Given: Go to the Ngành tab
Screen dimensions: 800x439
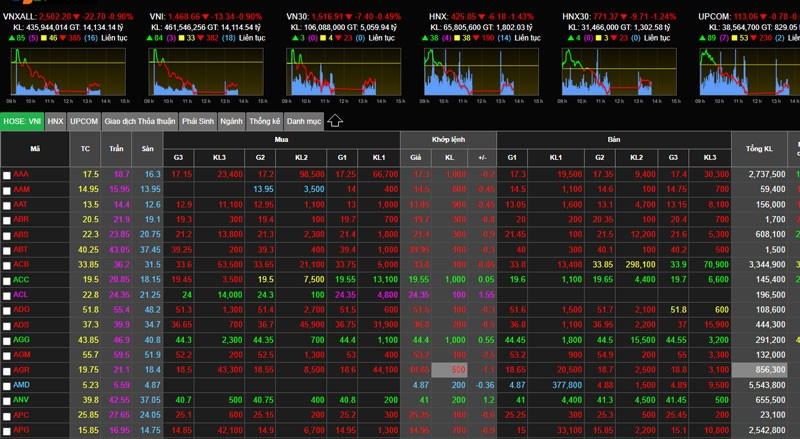Looking at the screenshot, I should click(231, 121).
